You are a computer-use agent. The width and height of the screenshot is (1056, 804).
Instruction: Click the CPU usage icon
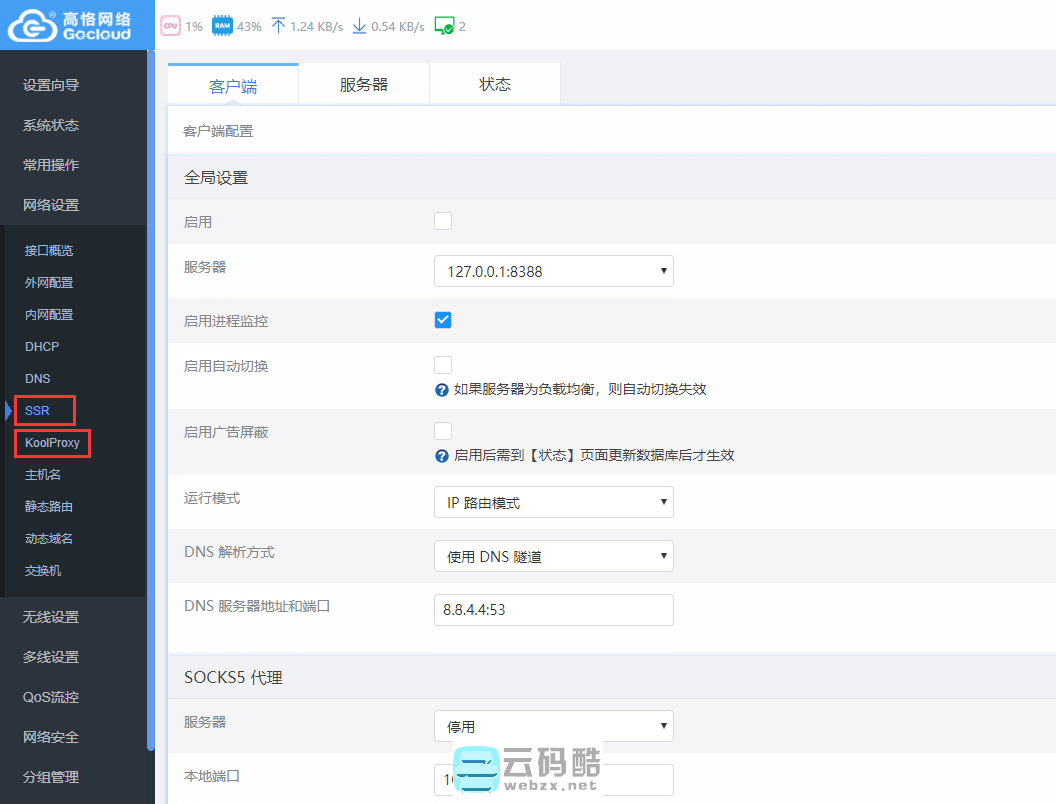[170, 26]
